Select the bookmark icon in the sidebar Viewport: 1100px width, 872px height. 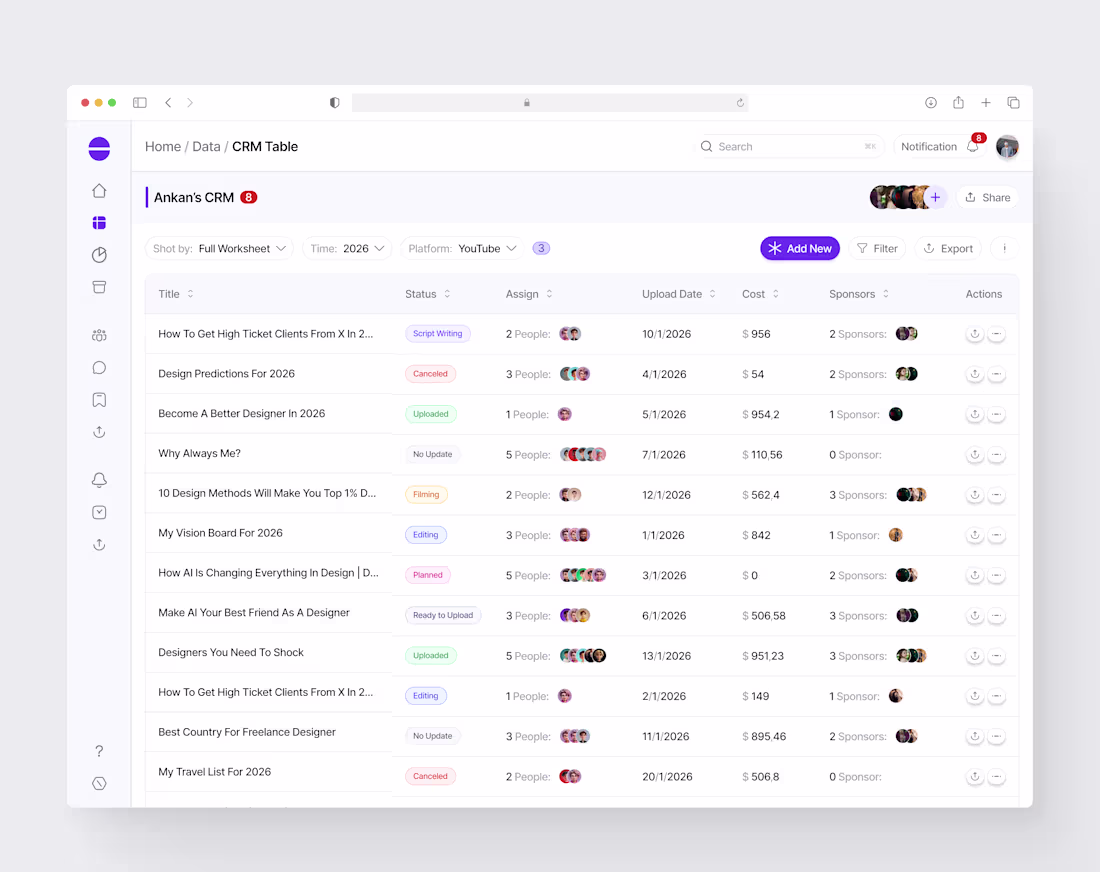(99, 399)
